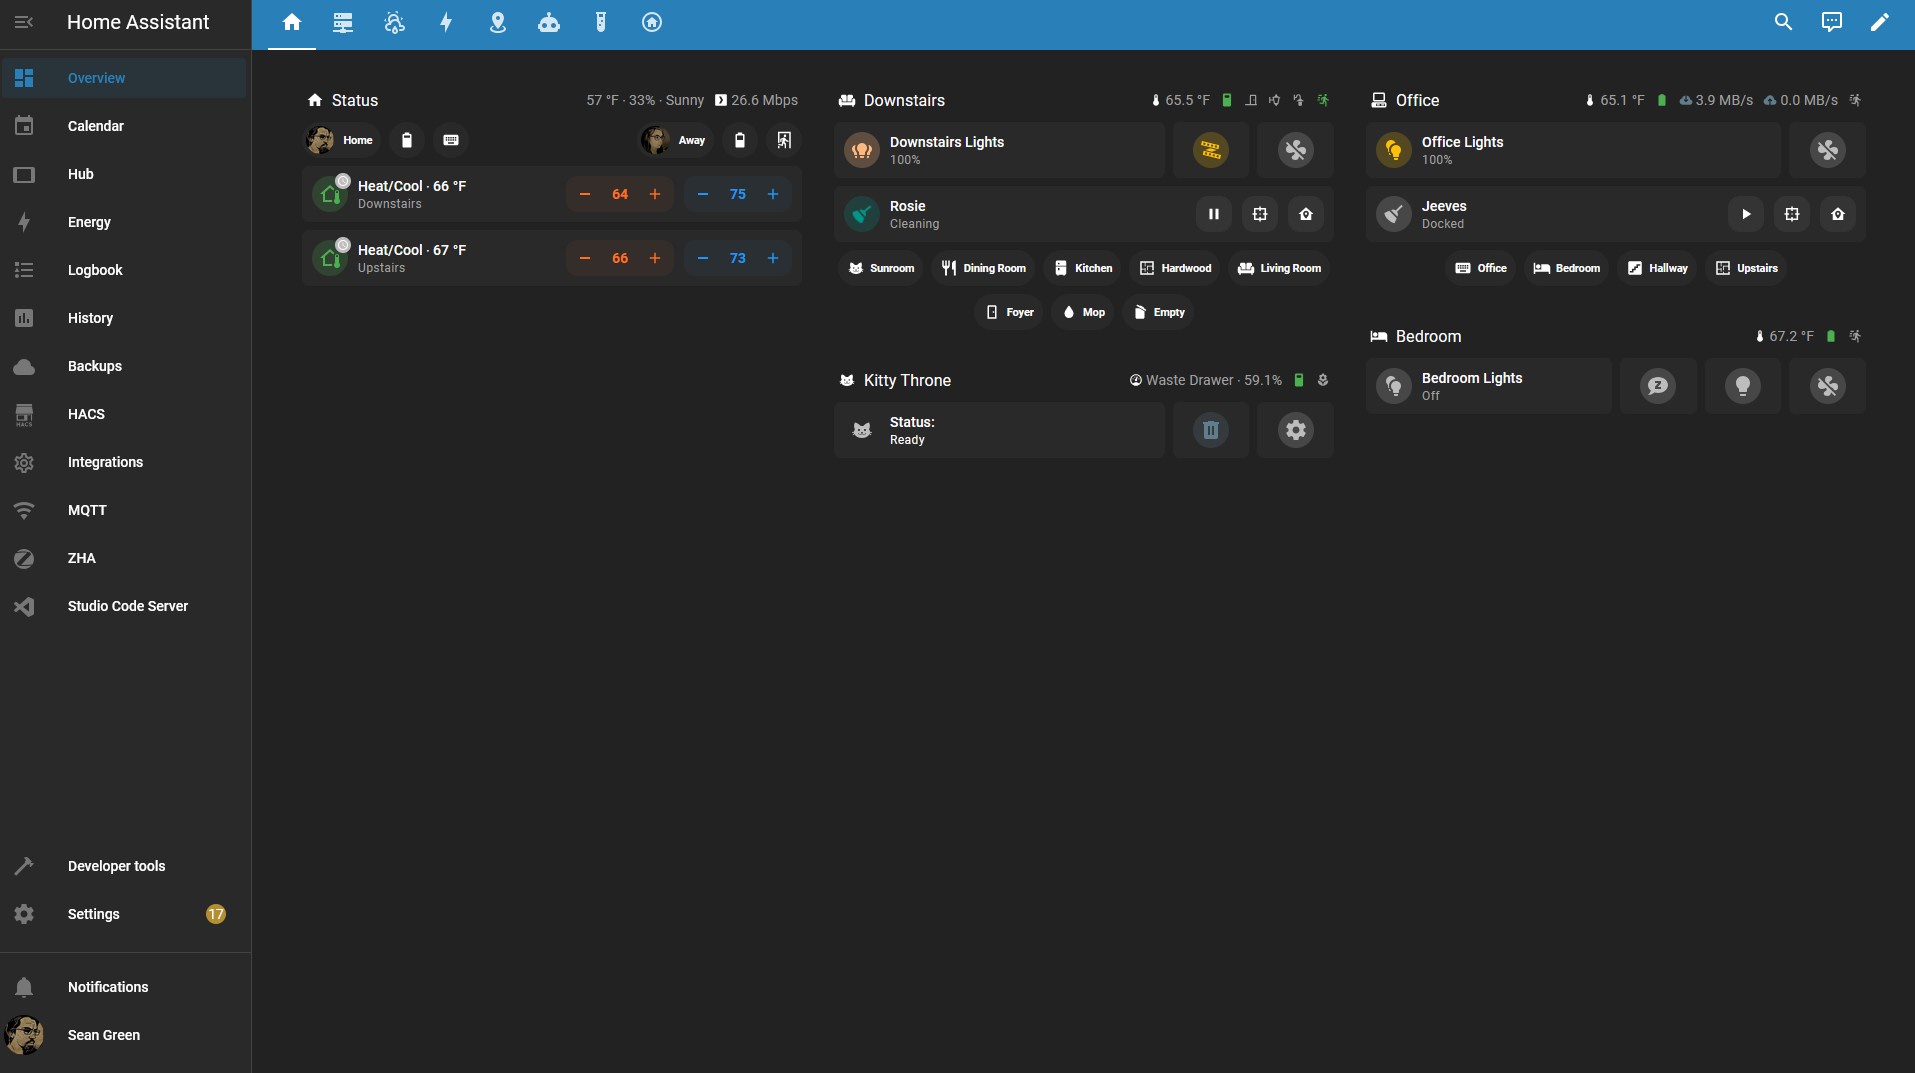Open the map marker location tab
The image size is (1915, 1073).
click(497, 22)
